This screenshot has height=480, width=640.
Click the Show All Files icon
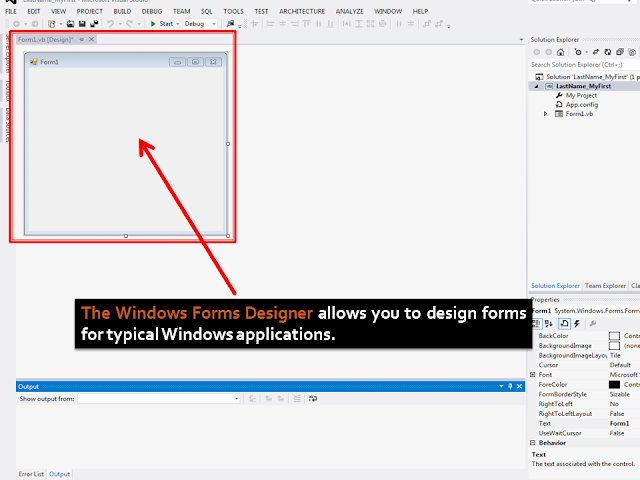point(632,52)
